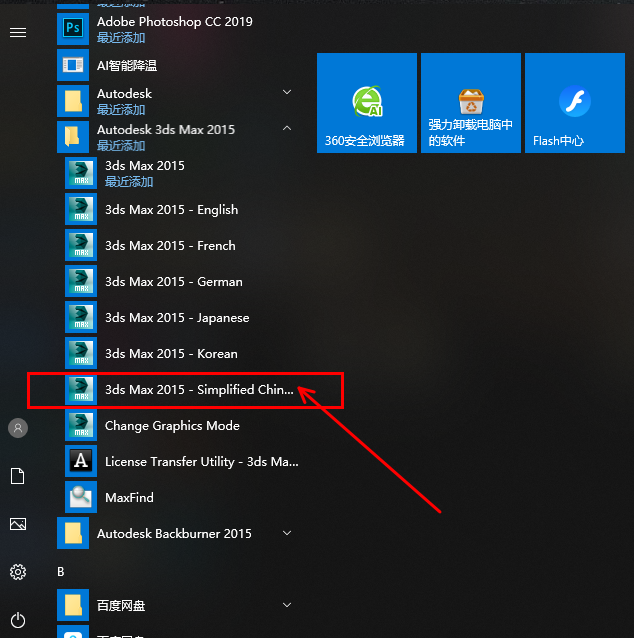
Task: Collapse the Autodesk 3ds Max 2015 folder
Action: [287, 129]
